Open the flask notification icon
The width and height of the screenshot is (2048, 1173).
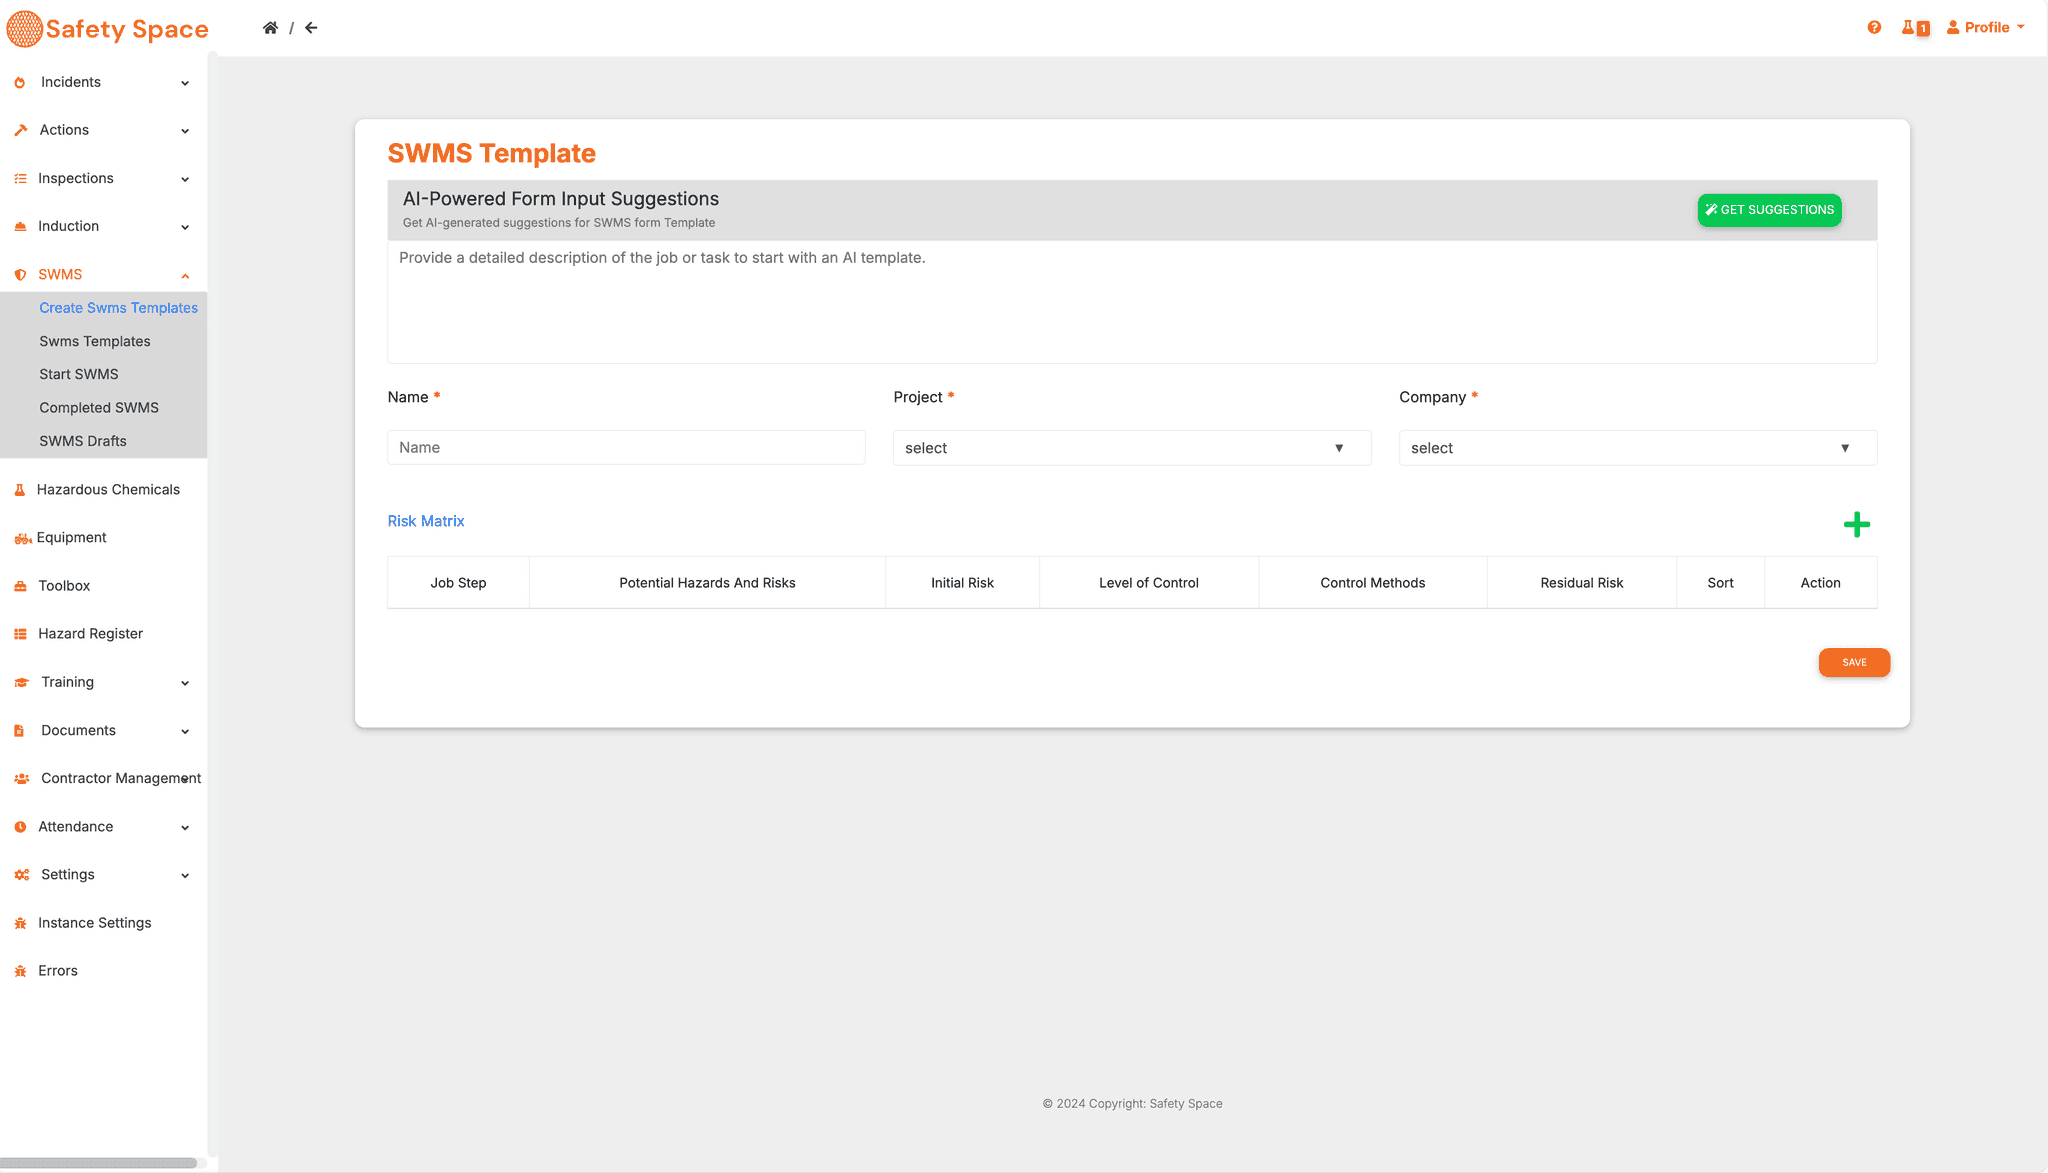[1915, 28]
